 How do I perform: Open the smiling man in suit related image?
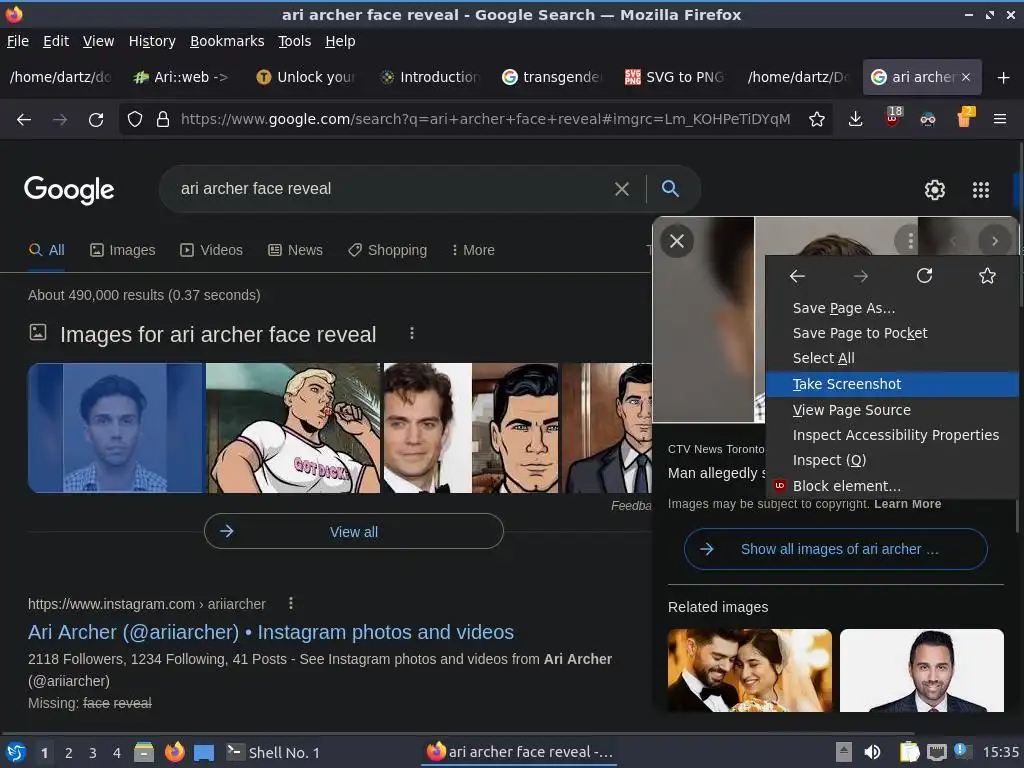(921, 671)
